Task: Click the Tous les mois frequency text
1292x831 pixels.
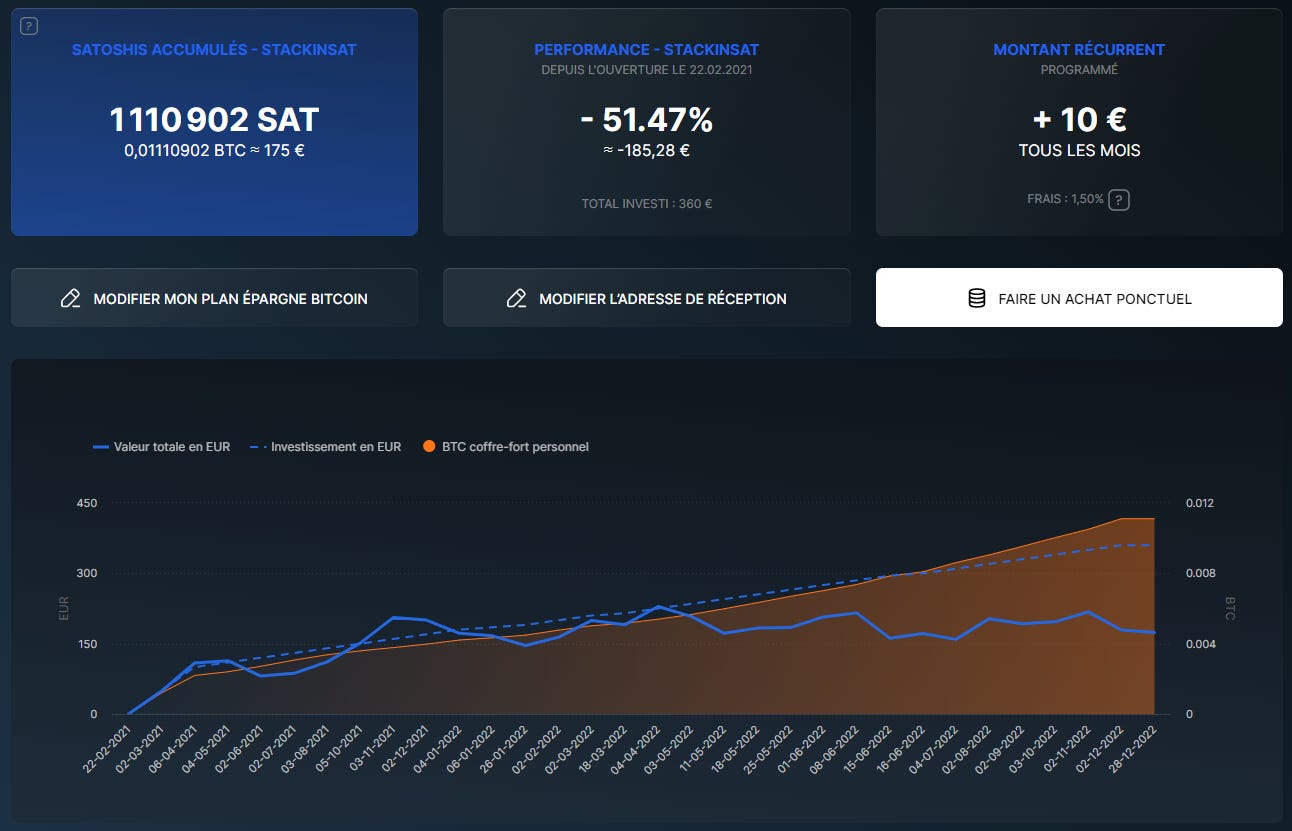Action: point(1079,151)
